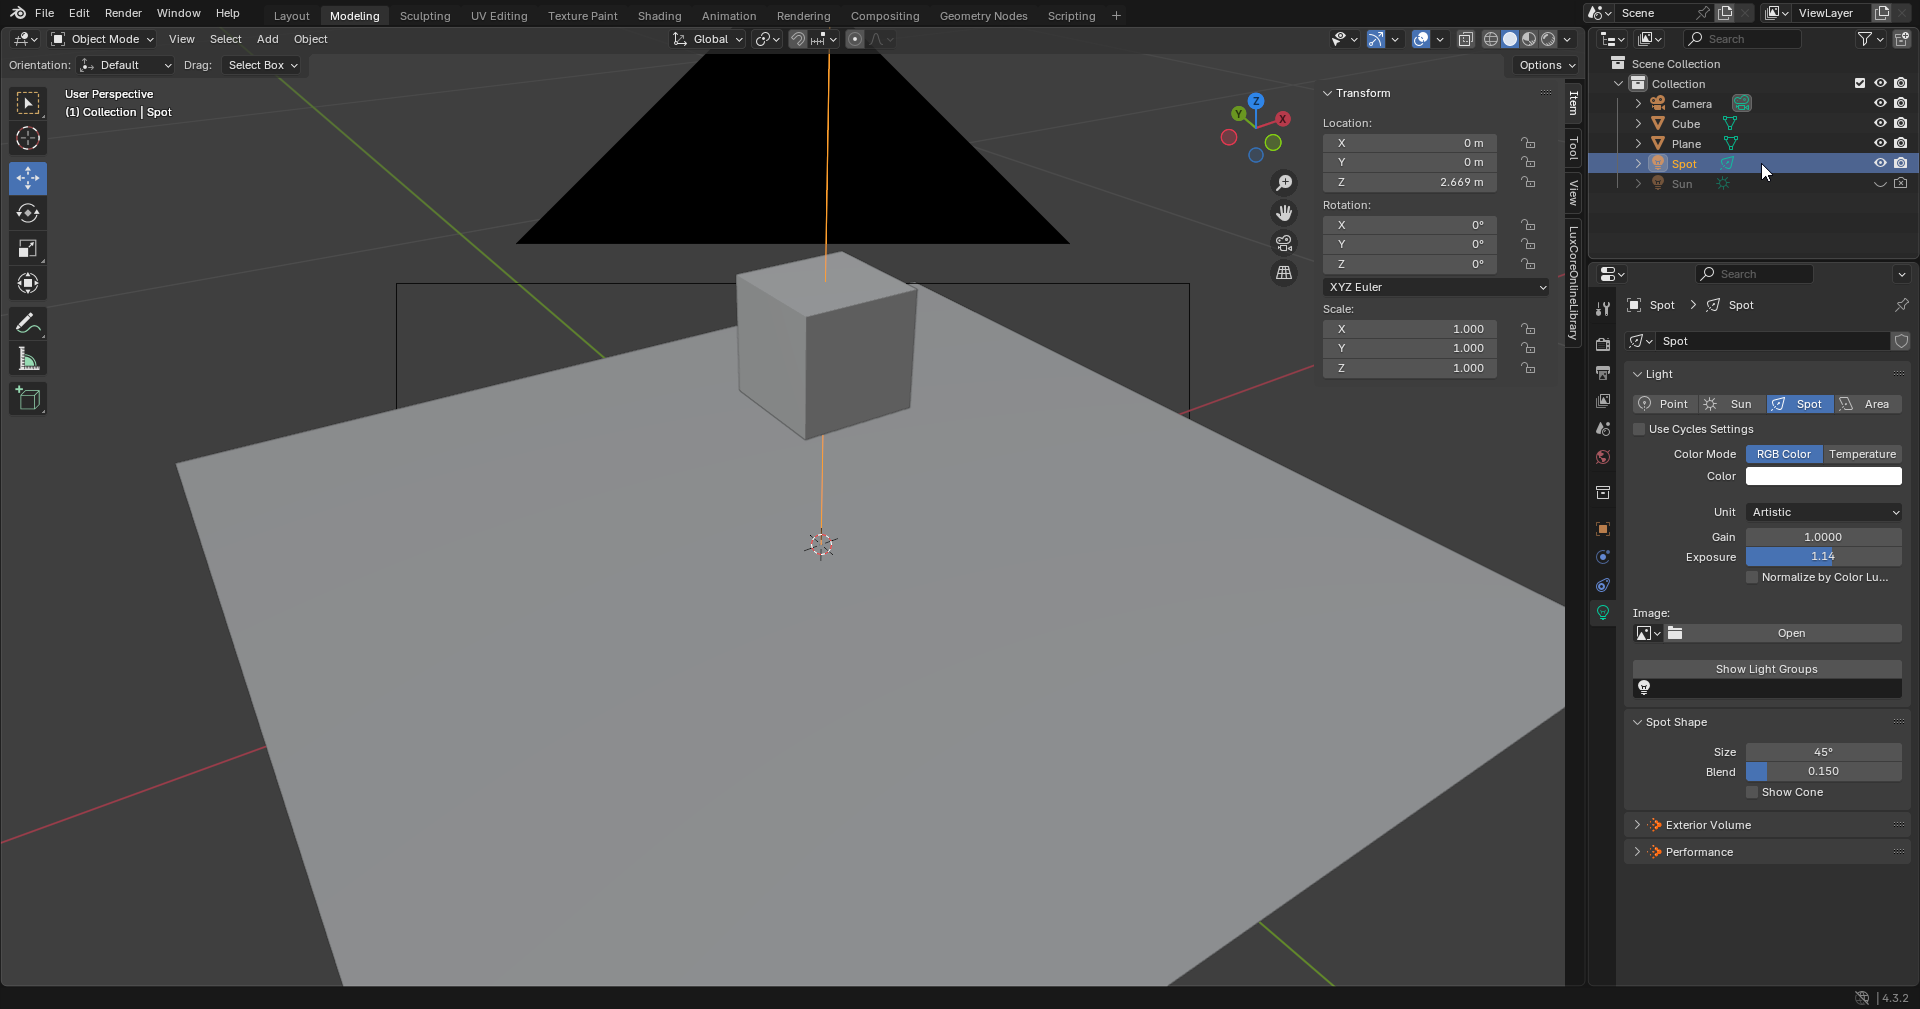
Task: Click the 3D Cursor tool
Action: tap(28, 139)
